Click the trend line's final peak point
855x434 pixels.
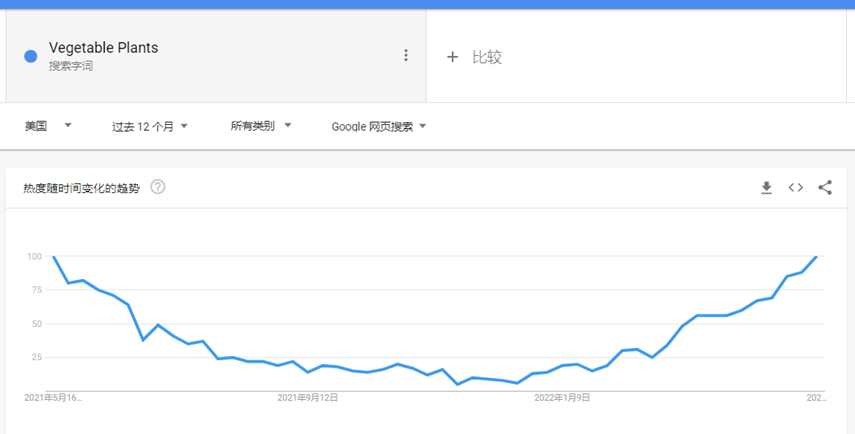tap(817, 257)
